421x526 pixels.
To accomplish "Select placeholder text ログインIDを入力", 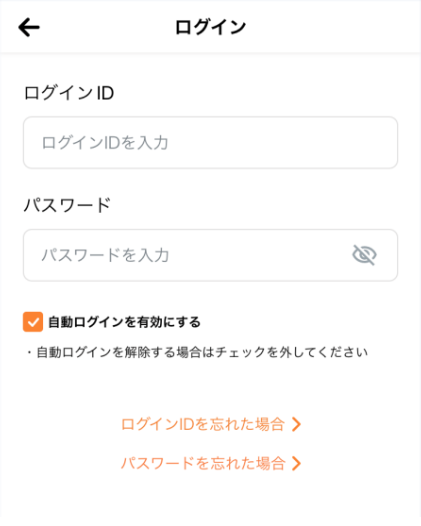I will click(x=105, y=143).
